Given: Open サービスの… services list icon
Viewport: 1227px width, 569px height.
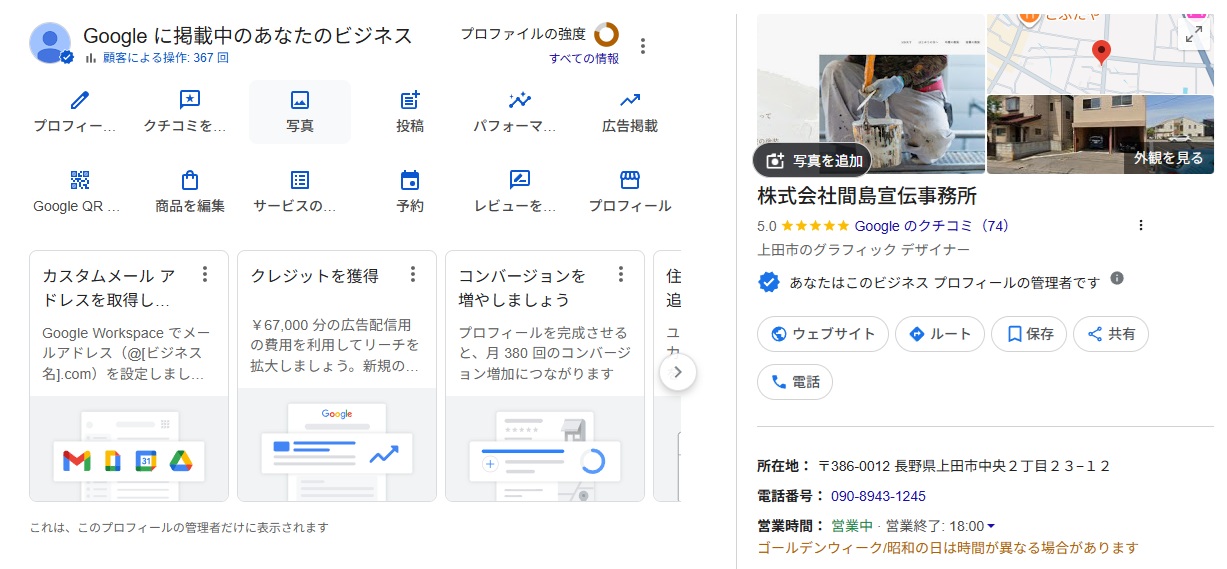Looking at the screenshot, I should pyautogui.click(x=299, y=180).
